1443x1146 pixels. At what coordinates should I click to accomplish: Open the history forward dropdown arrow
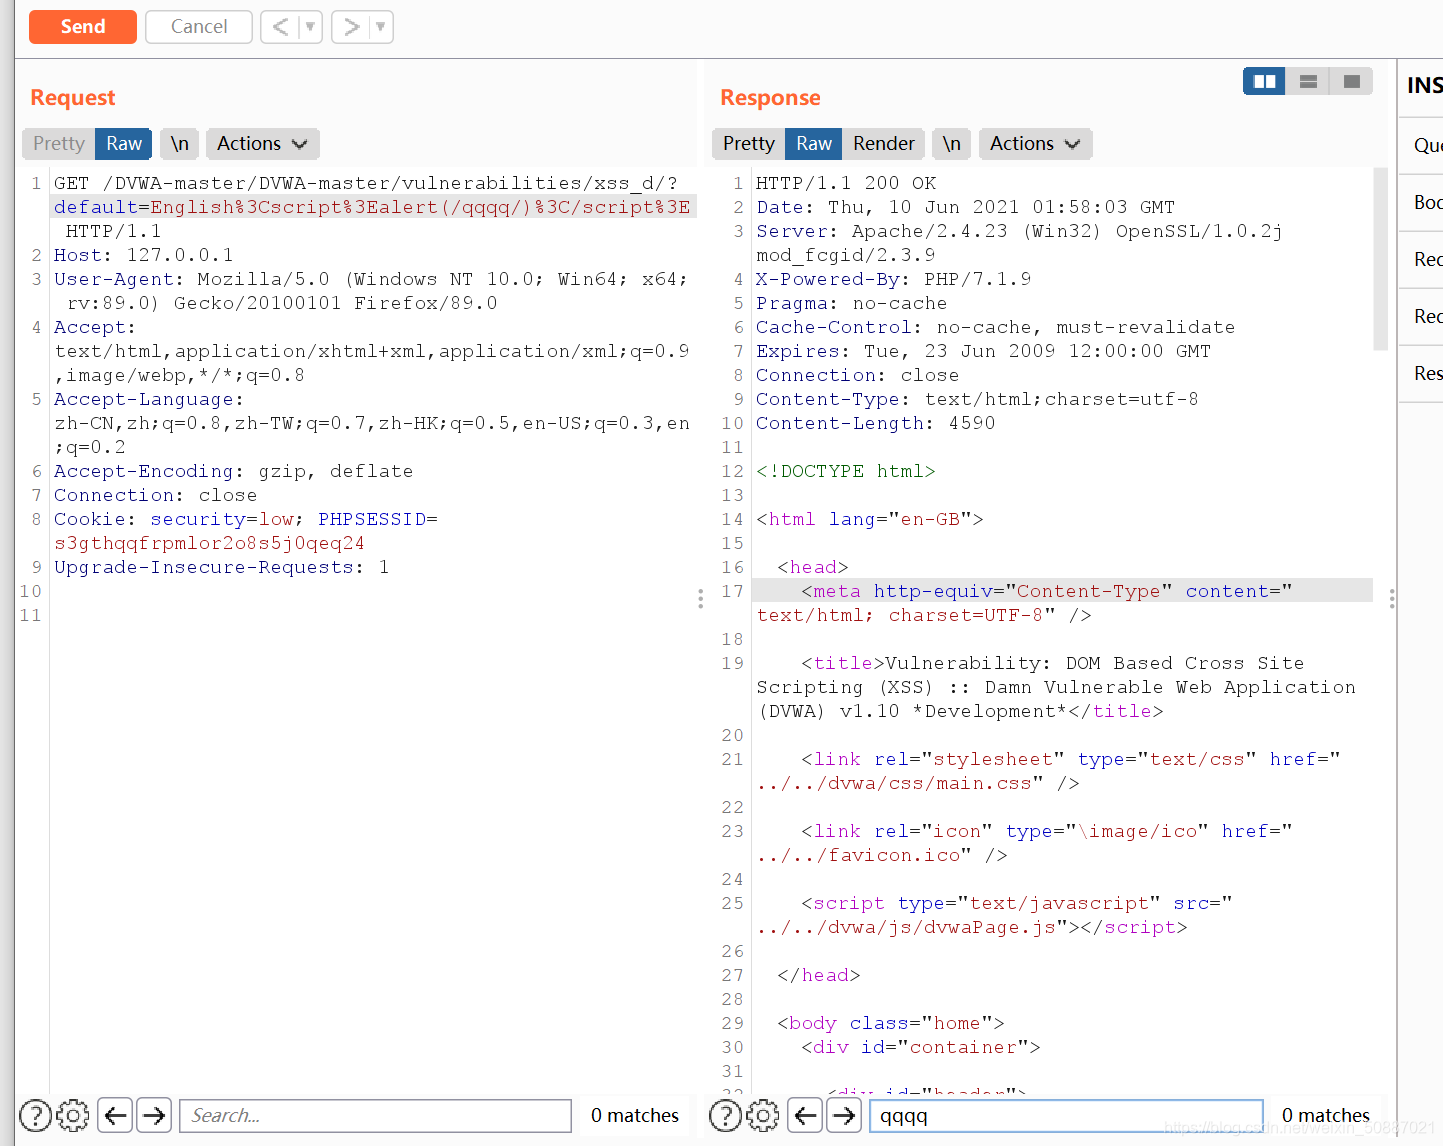click(x=381, y=27)
